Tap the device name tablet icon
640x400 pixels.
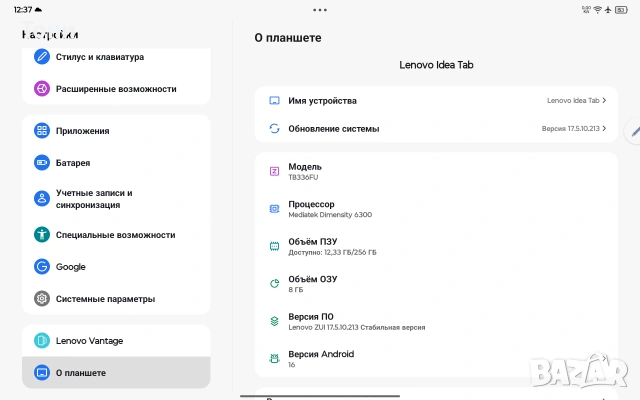tap(274, 100)
